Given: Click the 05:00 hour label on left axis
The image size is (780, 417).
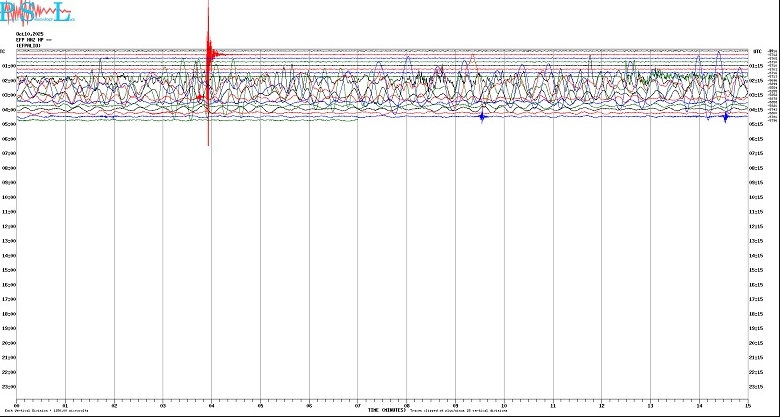Looking at the screenshot, I should [8, 124].
